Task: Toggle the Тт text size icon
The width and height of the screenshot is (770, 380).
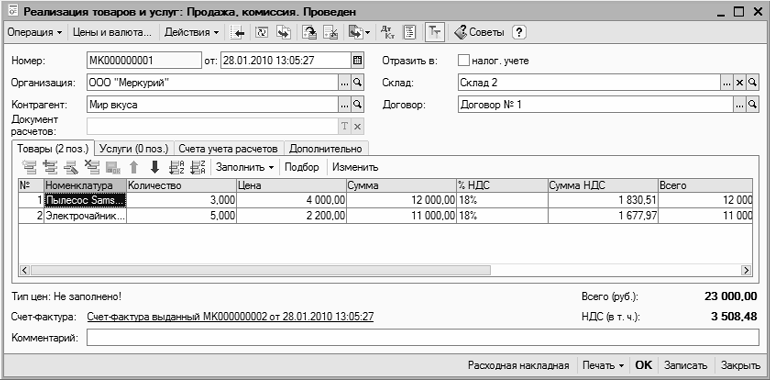Action: point(435,33)
